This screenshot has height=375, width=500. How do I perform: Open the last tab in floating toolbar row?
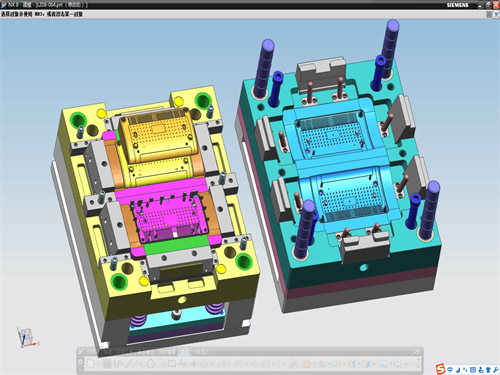coord(201,352)
